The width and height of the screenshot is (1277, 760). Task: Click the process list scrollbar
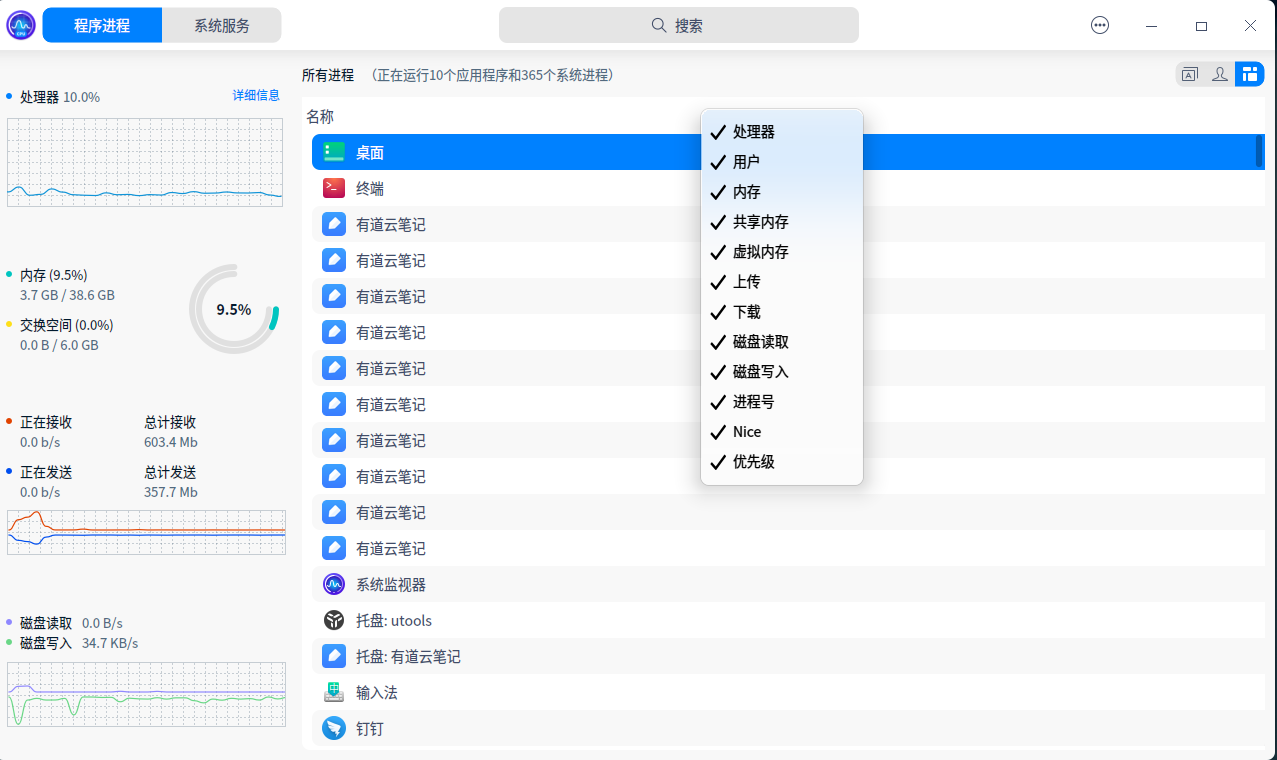point(1259,151)
